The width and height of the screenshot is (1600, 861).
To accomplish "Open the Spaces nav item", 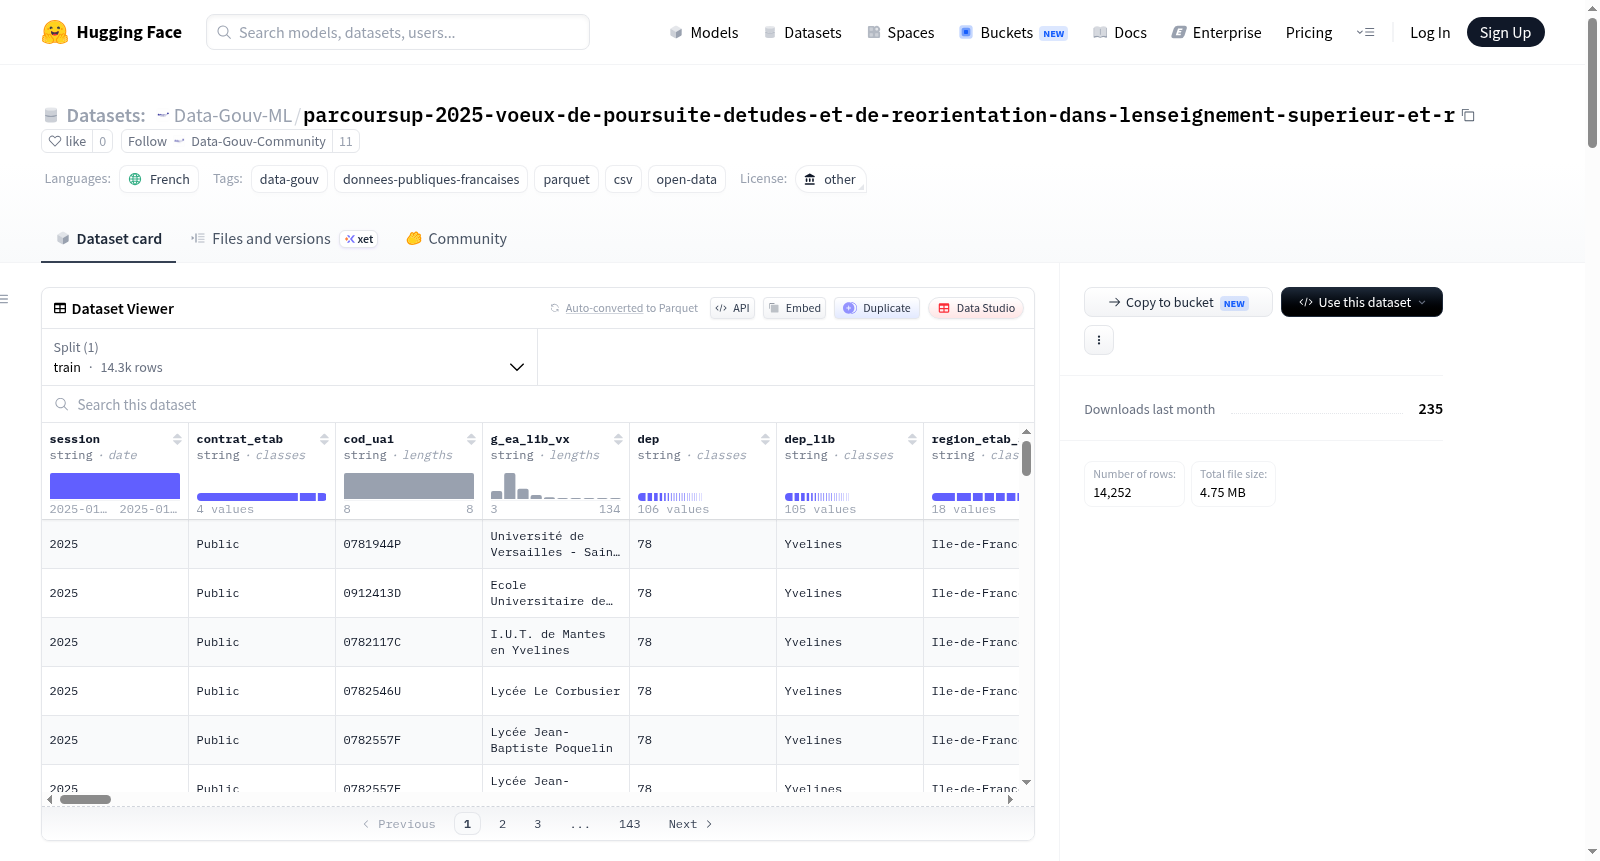I will [900, 32].
